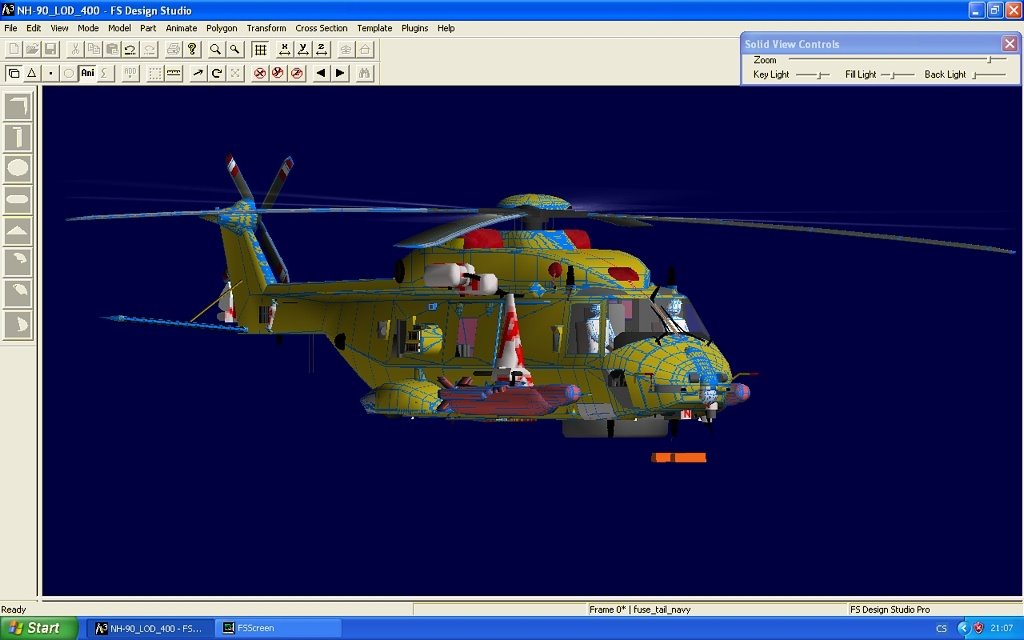The width and height of the screenshot is (1024, 640).
Task: Click the X axis constraint icon
Action: (x=285, y=49)
